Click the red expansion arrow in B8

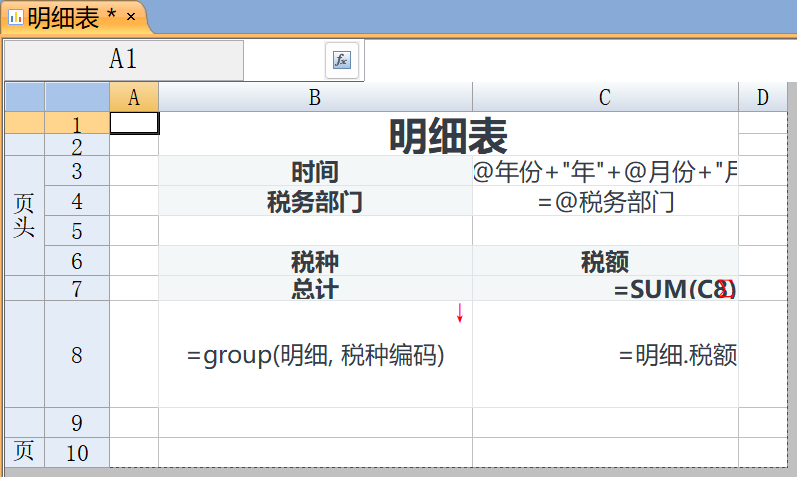(460, 313)
